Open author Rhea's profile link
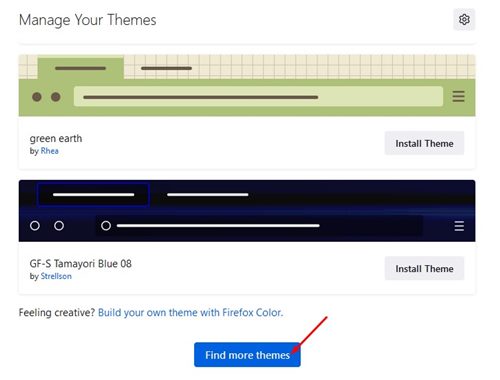The width and height of the screenshot is (500, 380). 49,151
